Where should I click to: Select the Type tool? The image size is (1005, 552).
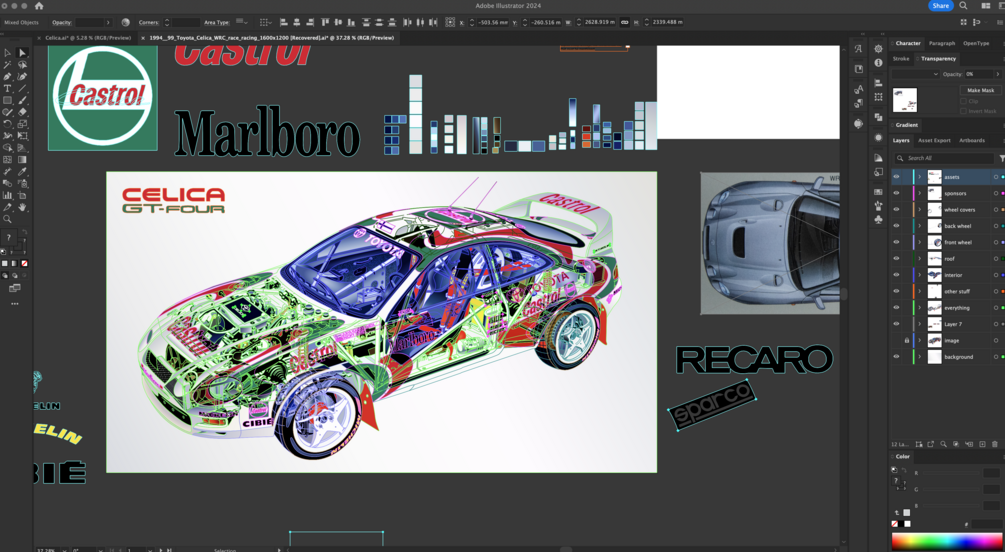pyautogui.click(x=8, y=88)
